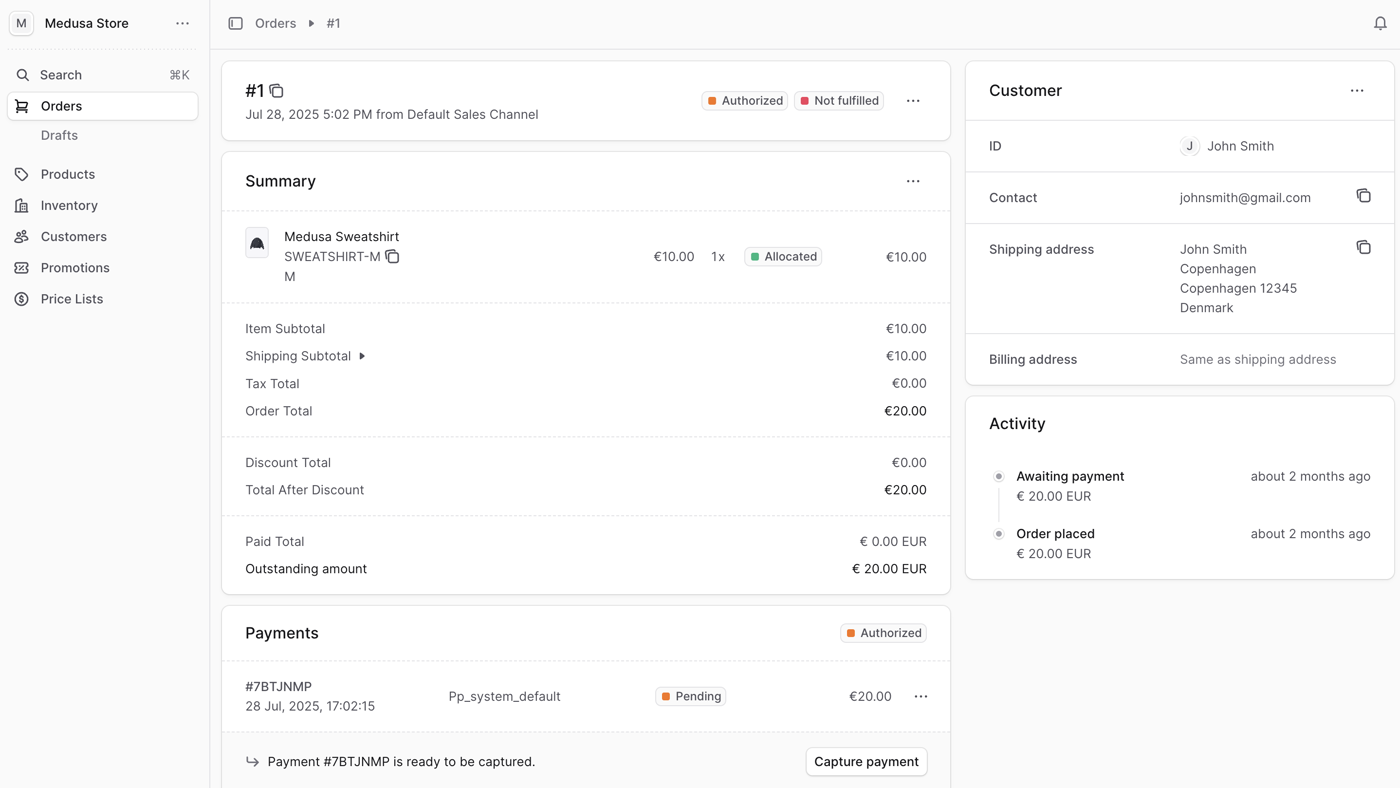Open the Search field in sidebar

click(103, 75)
